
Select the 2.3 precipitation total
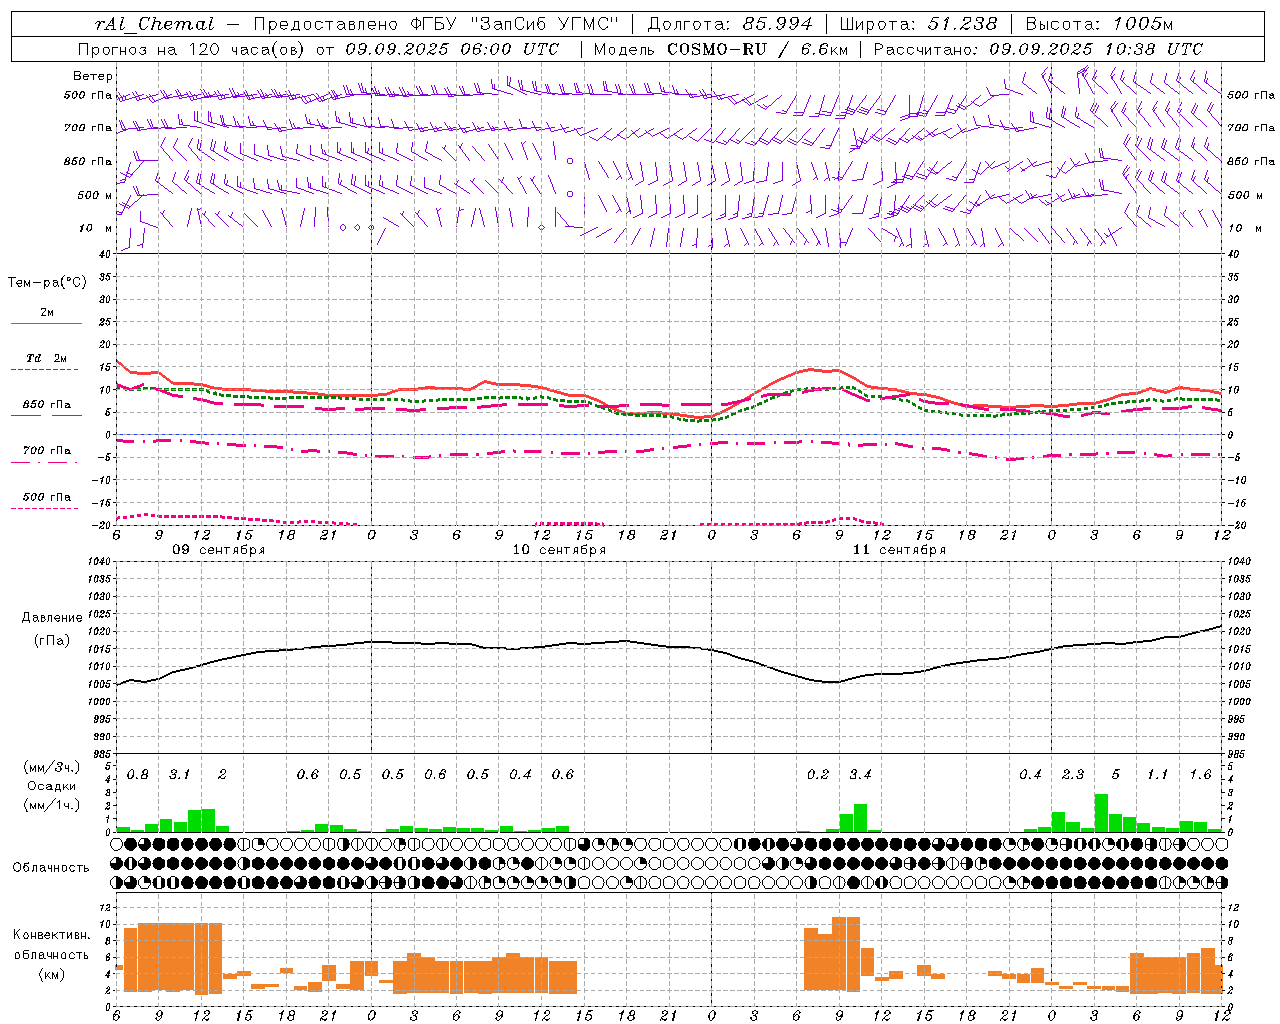1073,775
